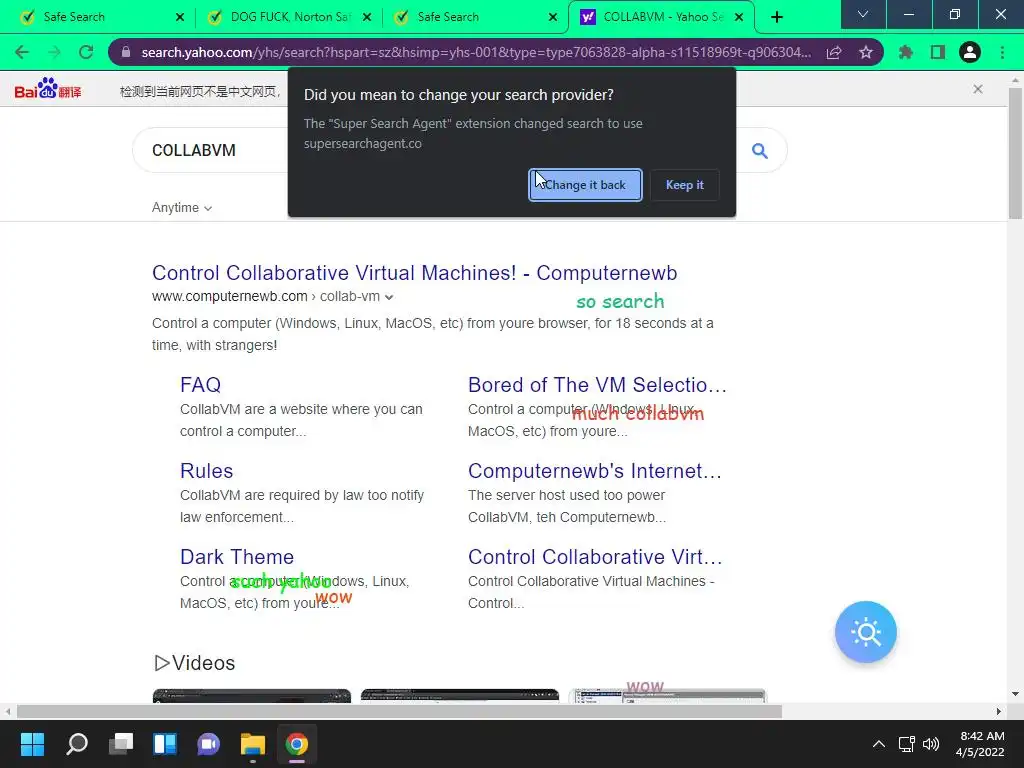Screen dimensions: 1024x768
Task: Open the Extensions puzzle icon
Action: point(906,52)
